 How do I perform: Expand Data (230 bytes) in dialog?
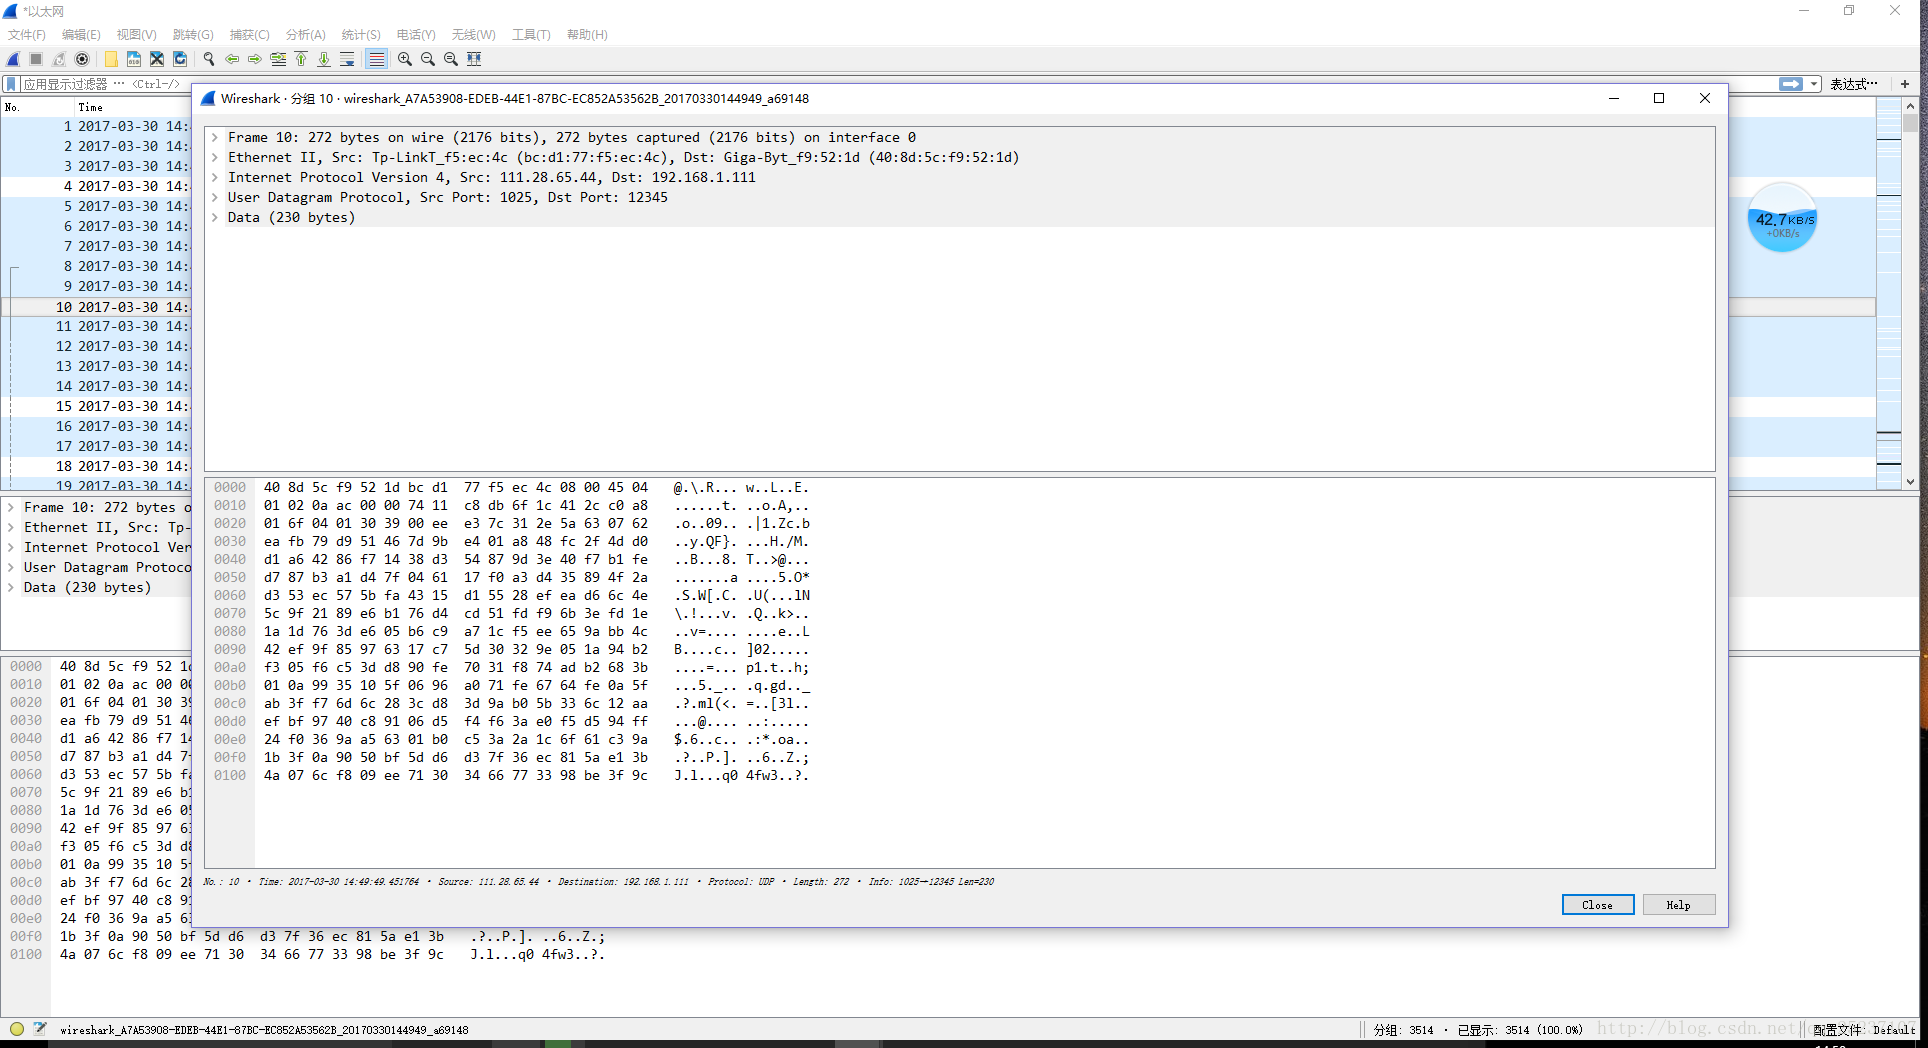click(215, 218)
